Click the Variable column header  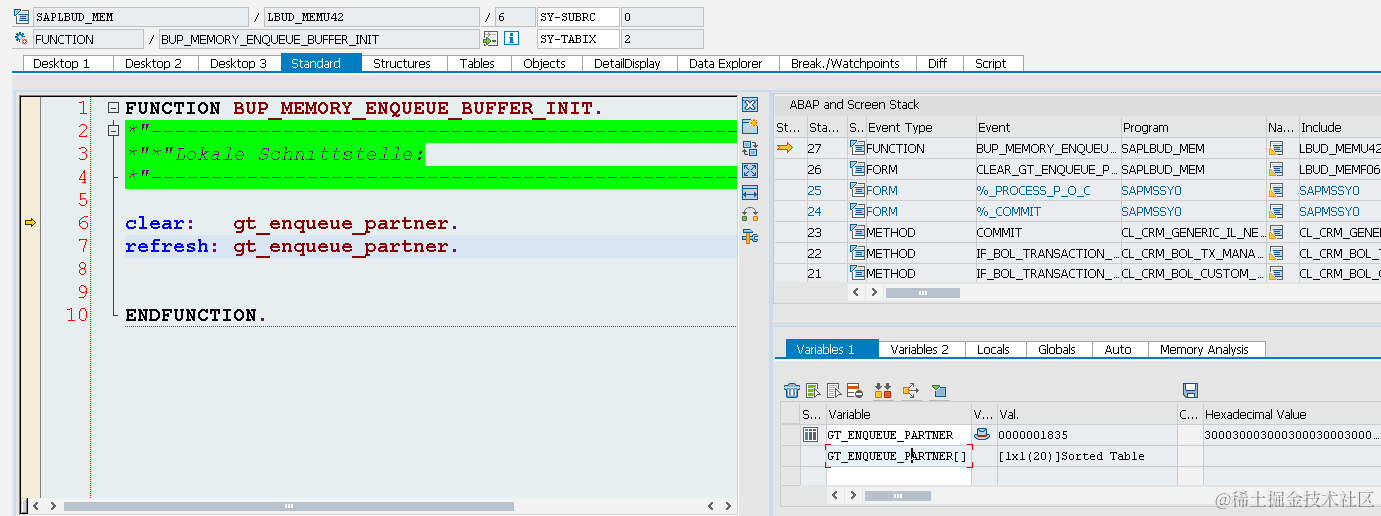(x=898, y=414)
